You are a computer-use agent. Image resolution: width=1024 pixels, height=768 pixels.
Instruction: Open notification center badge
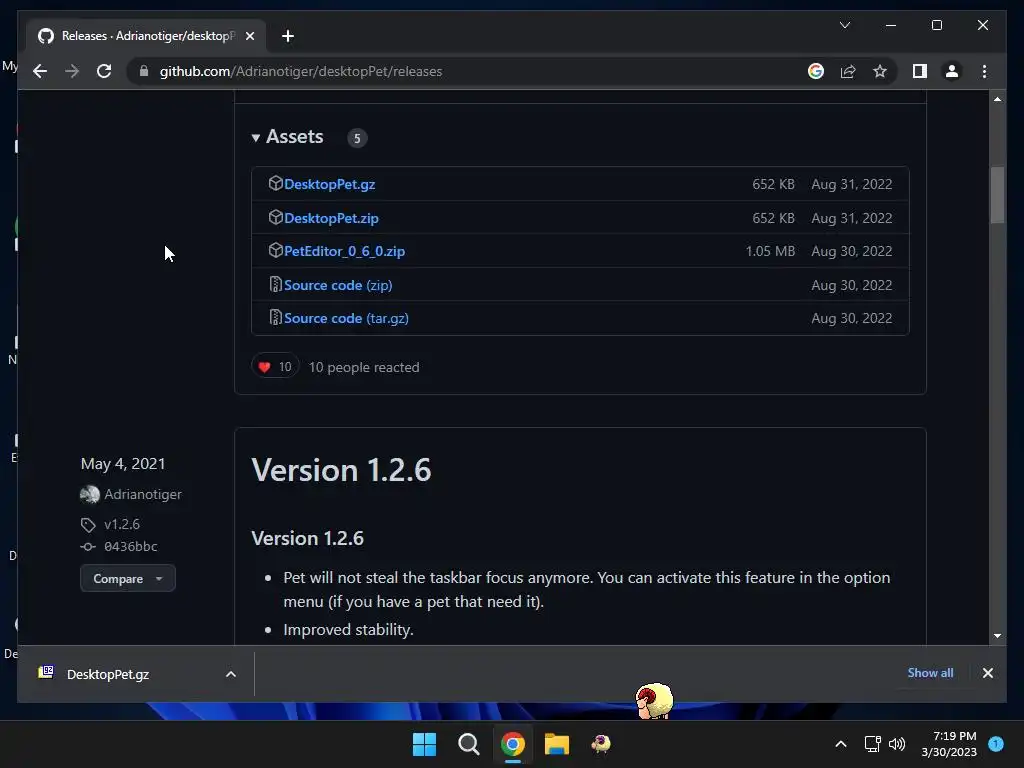996,744
